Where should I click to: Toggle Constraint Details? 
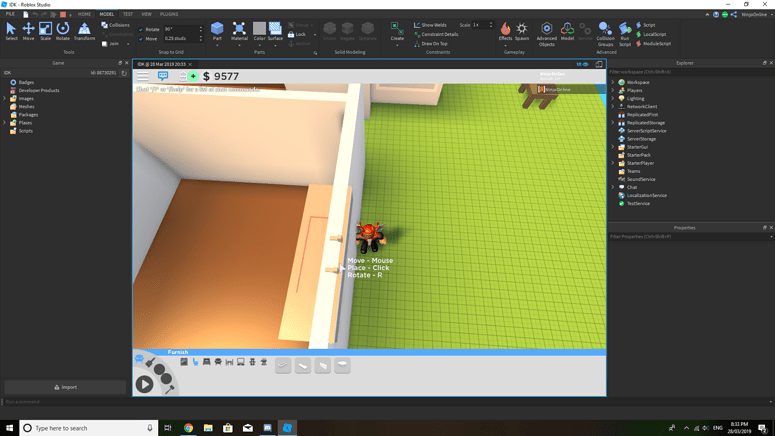click(x=436, y=34)
